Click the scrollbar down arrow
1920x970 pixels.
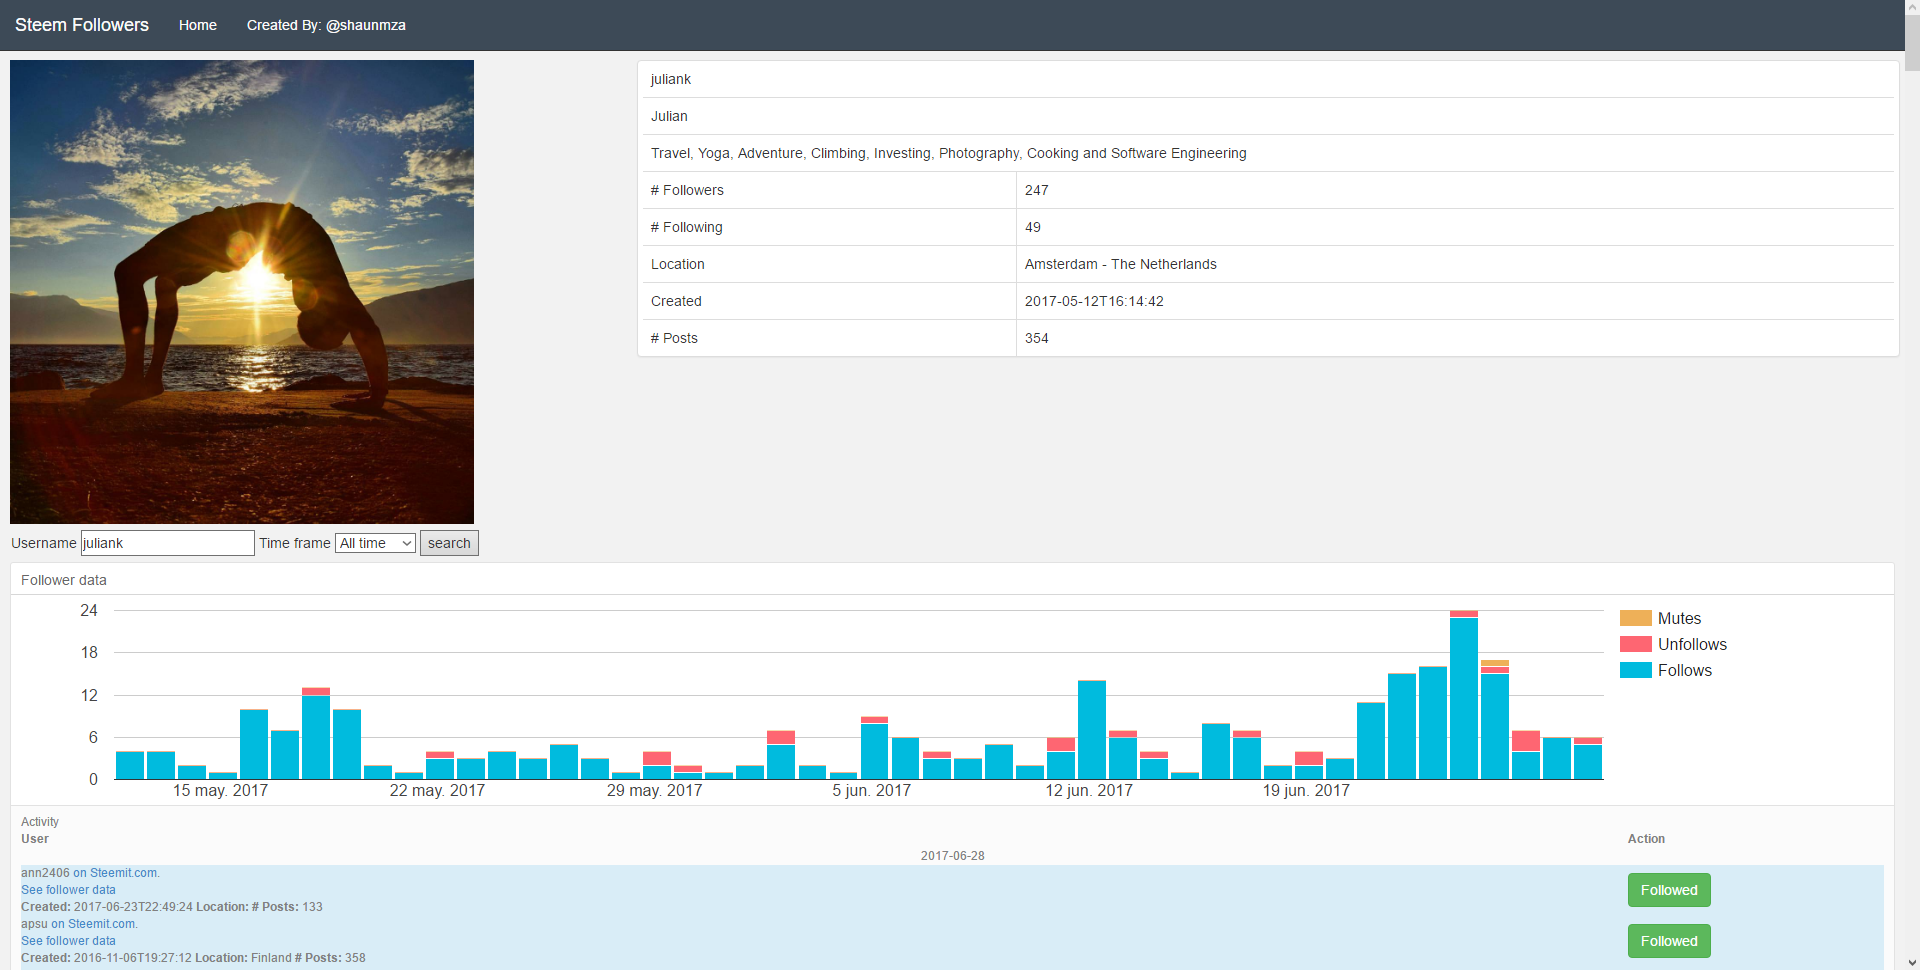point(1912,963)
